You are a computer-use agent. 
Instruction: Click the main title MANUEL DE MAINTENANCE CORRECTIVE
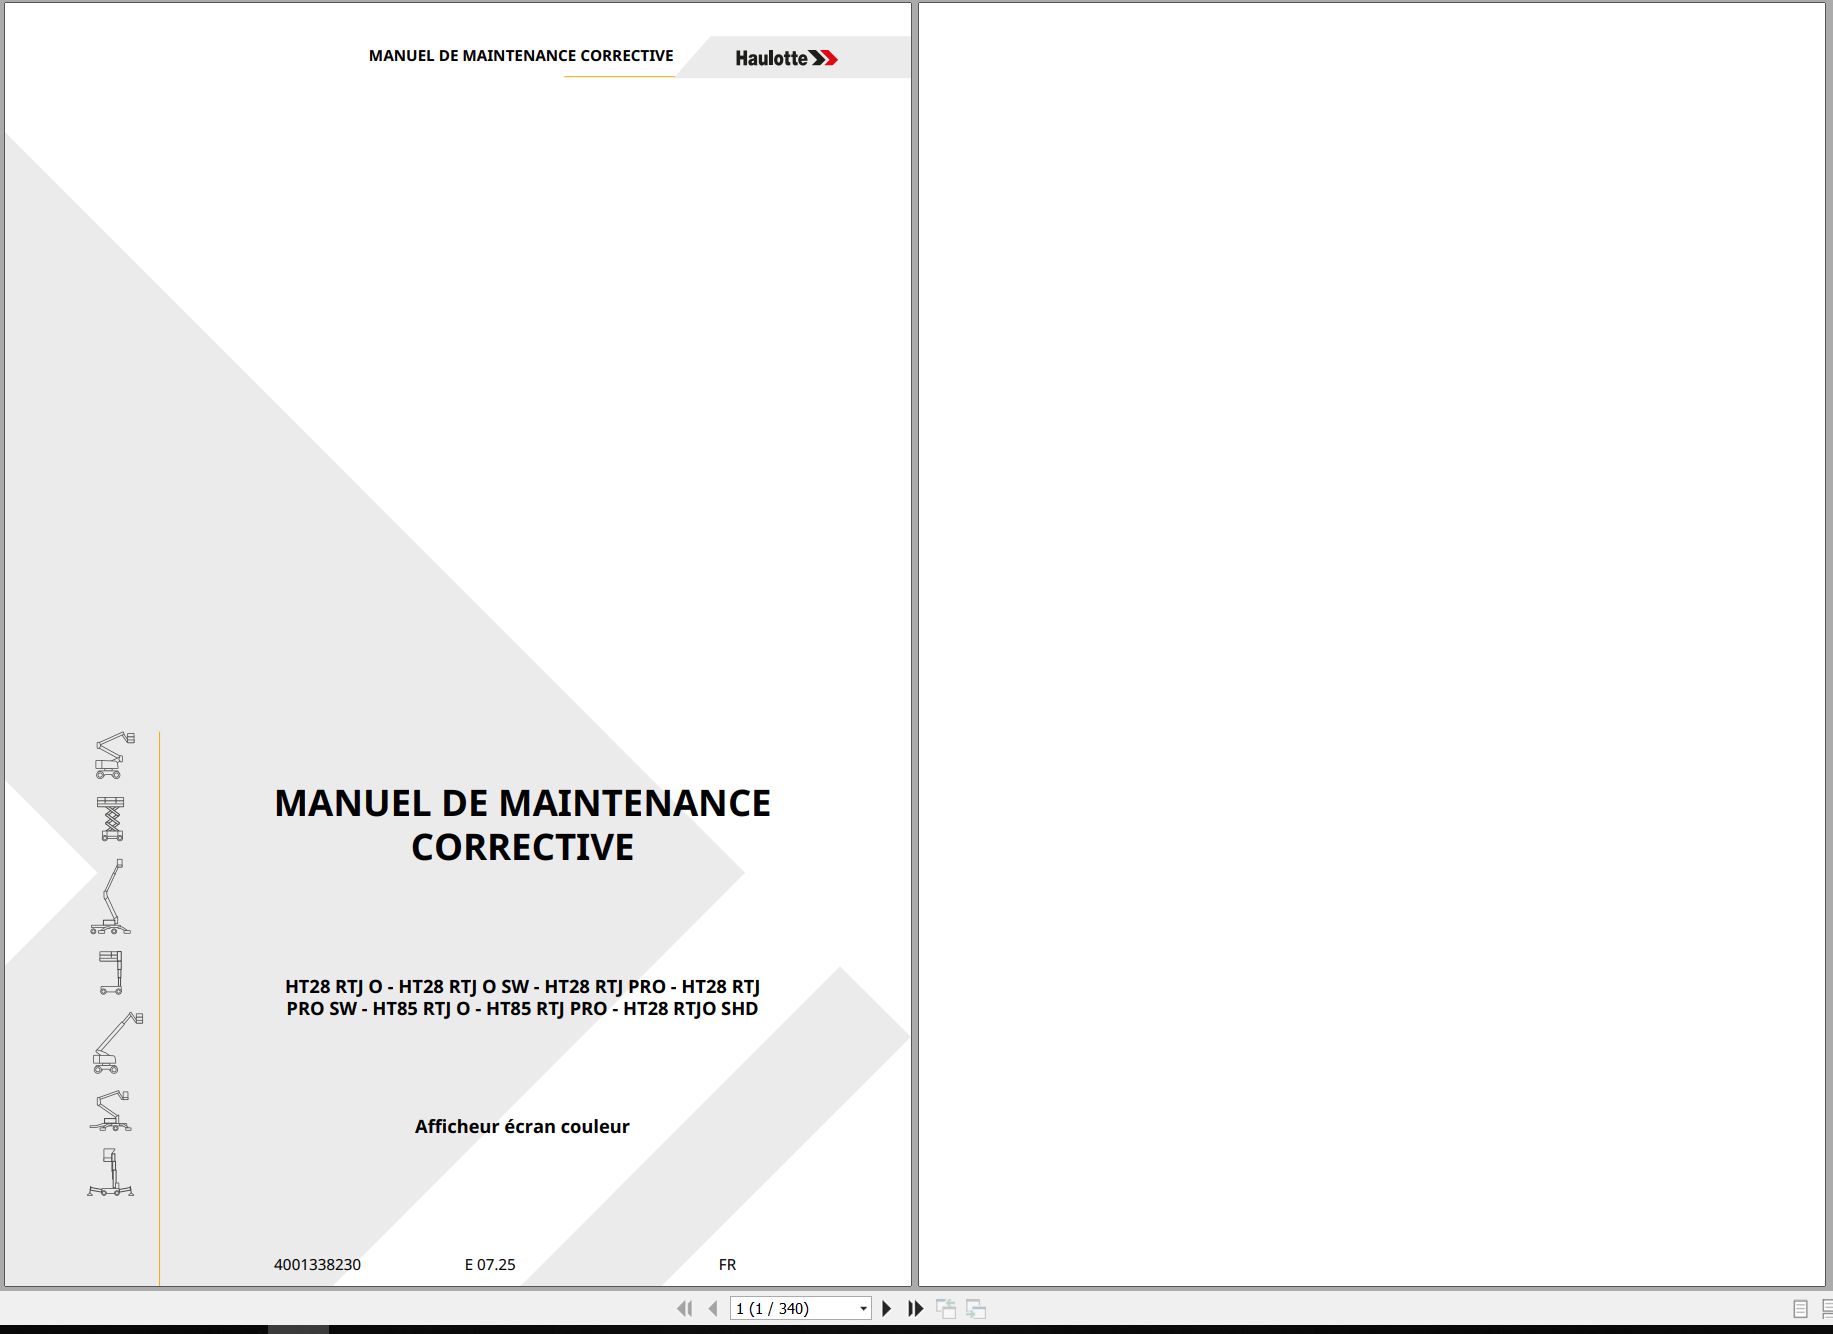[522, 825]
